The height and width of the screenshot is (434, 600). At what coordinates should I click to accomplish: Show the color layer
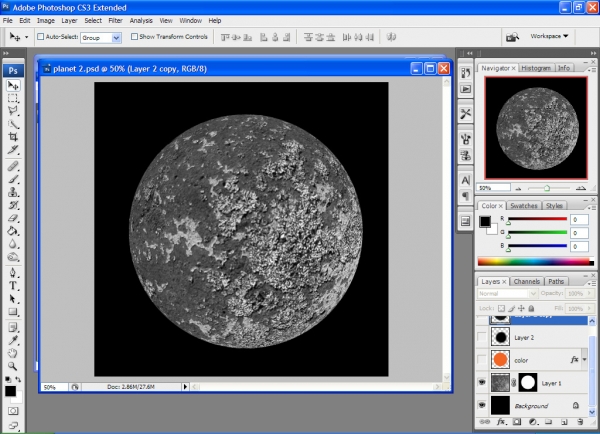tap(482, 360)
